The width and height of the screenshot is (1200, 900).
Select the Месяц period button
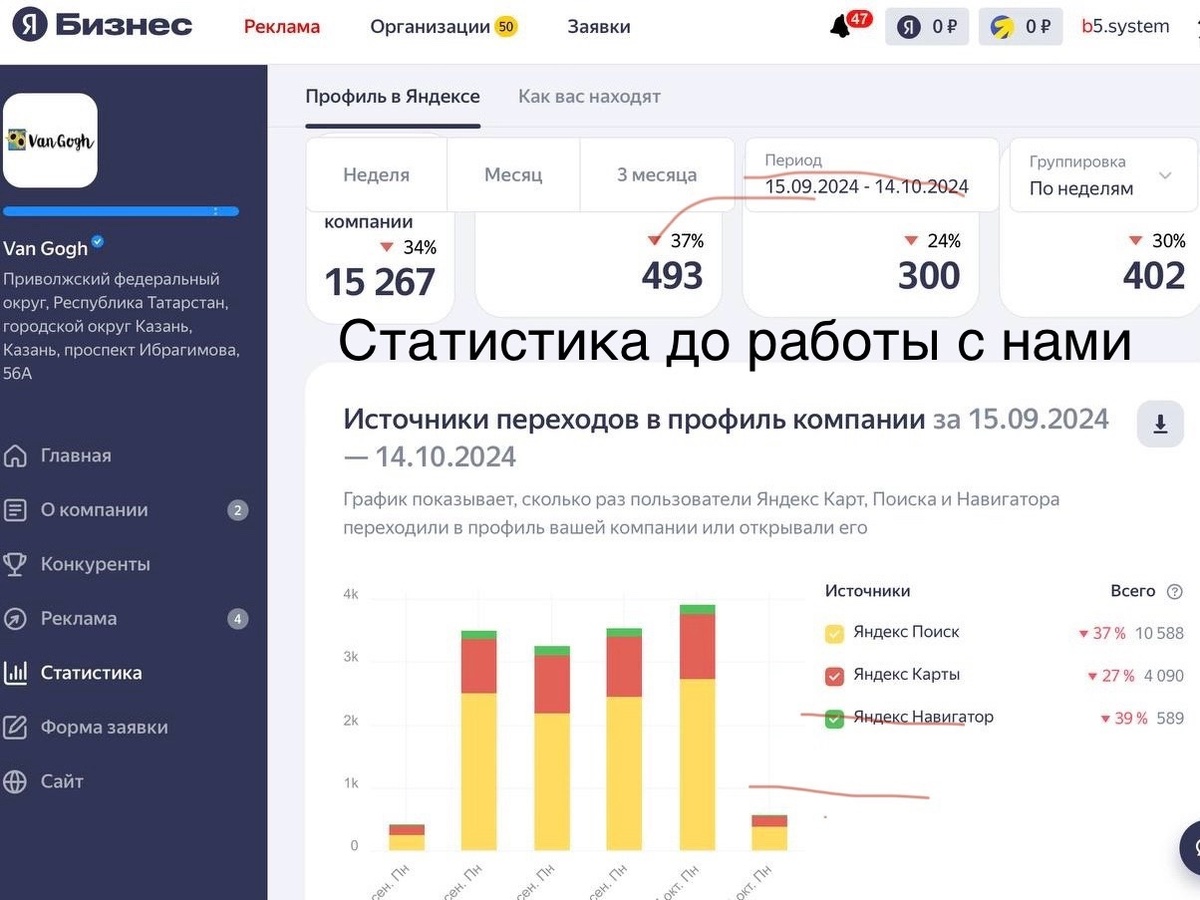click(512, 174)
